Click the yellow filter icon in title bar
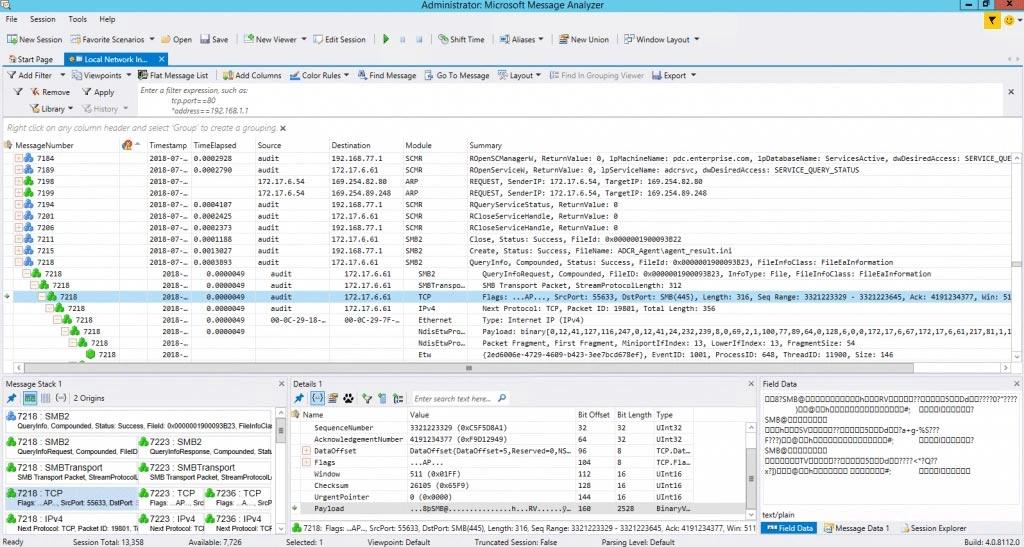Viewport: 1024px width, 547px height. pos(991,20)
